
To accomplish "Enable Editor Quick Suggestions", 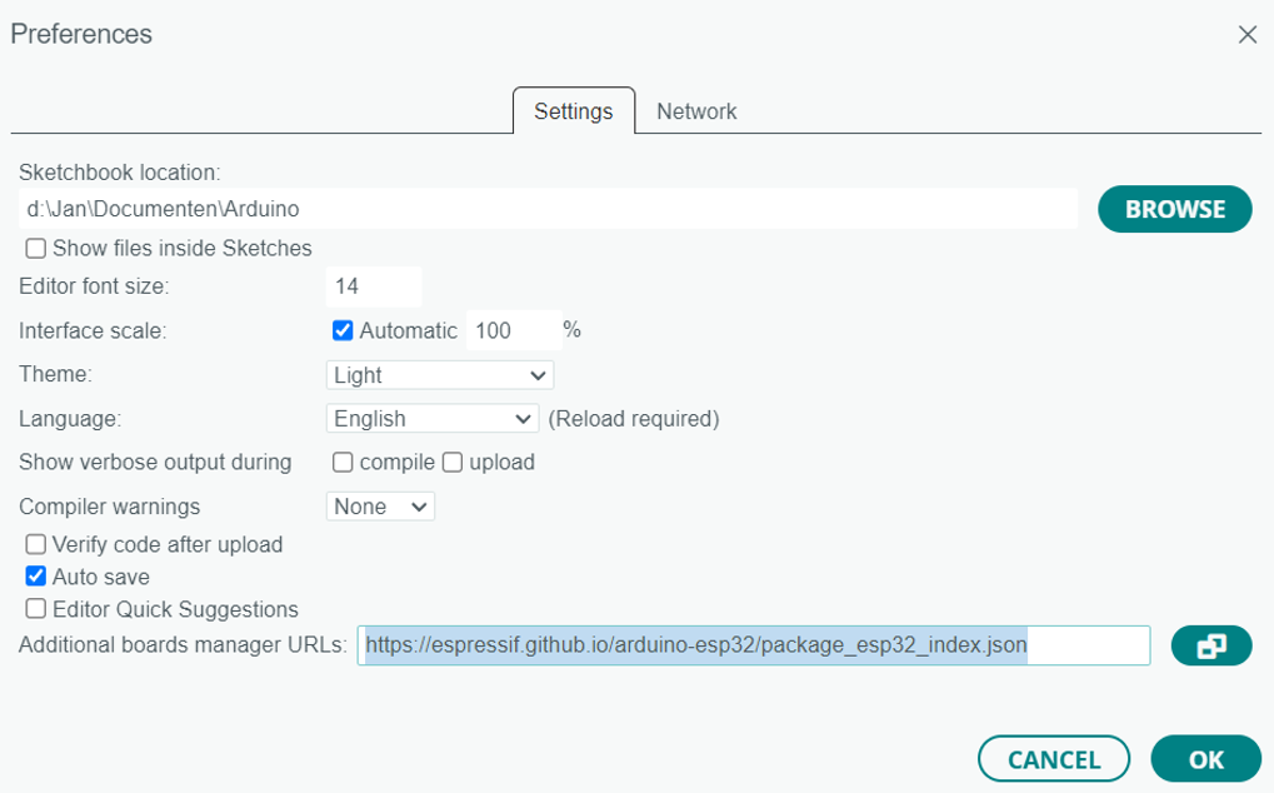I will (x=35, y=609).
